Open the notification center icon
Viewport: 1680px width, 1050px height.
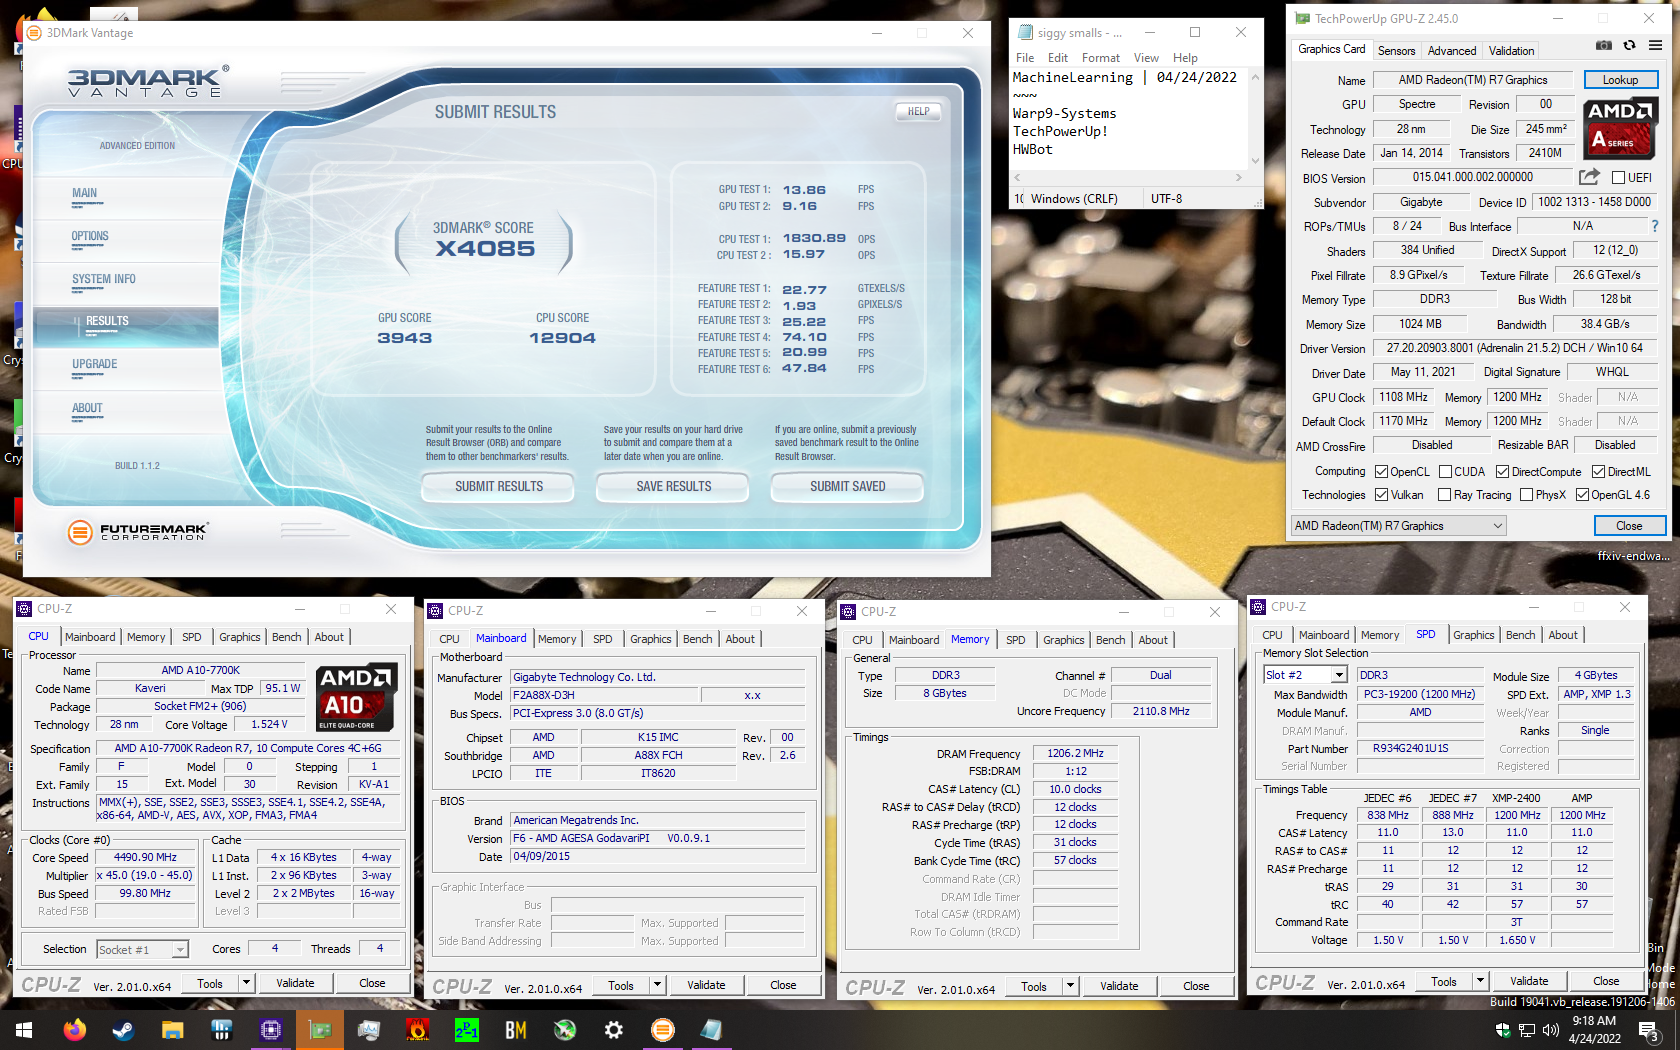click(x=1649, y=1030)
